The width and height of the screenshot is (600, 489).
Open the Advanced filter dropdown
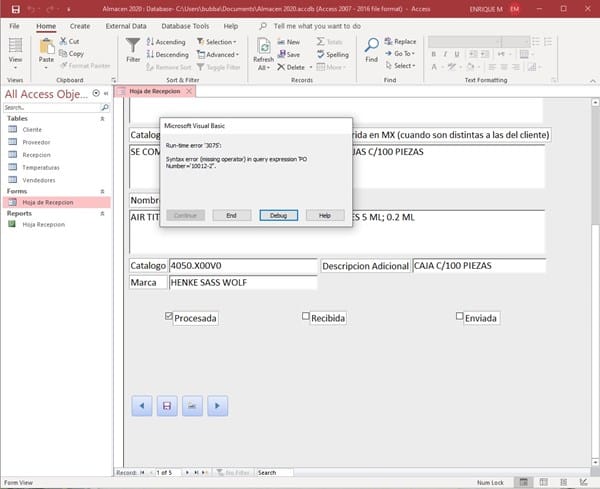point(218,55)
